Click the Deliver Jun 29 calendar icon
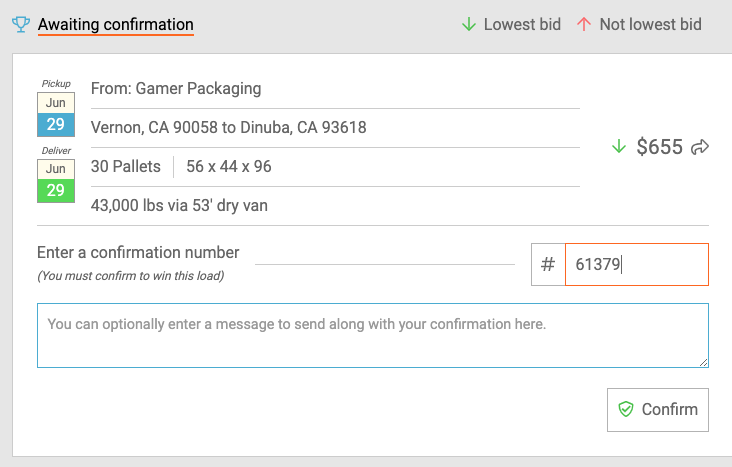Screen dimensions: 732x467 click(56, 181)
